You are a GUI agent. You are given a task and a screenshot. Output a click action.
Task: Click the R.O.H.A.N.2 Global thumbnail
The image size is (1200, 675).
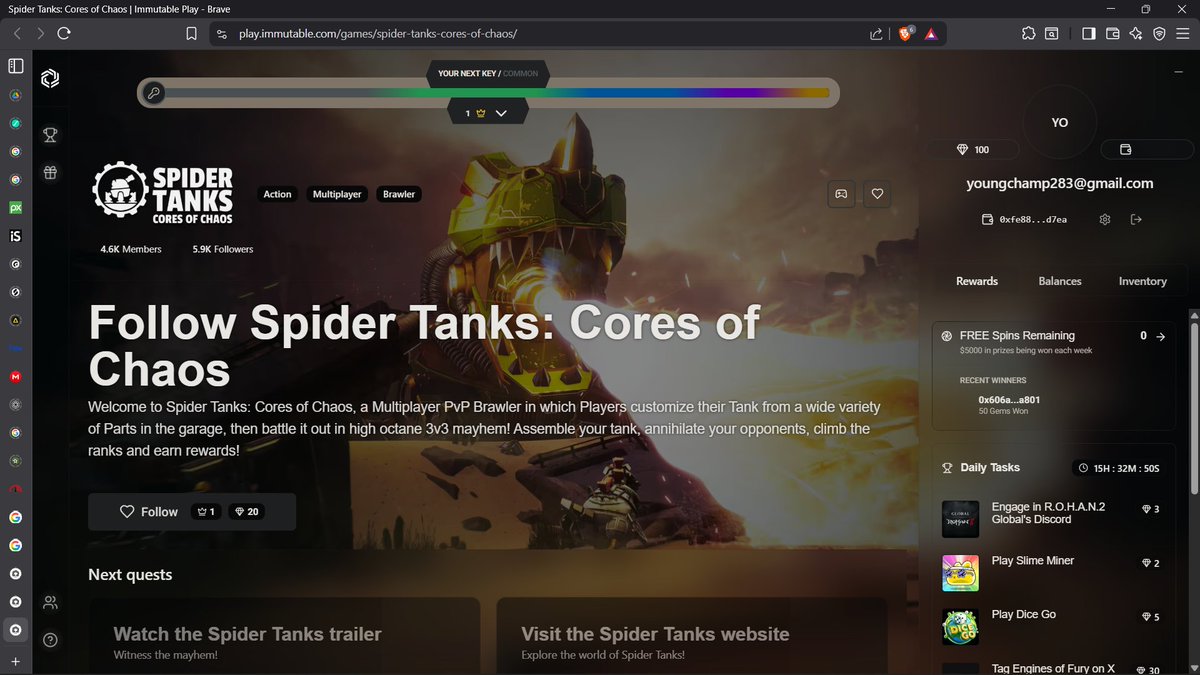(x=960, y=519)
